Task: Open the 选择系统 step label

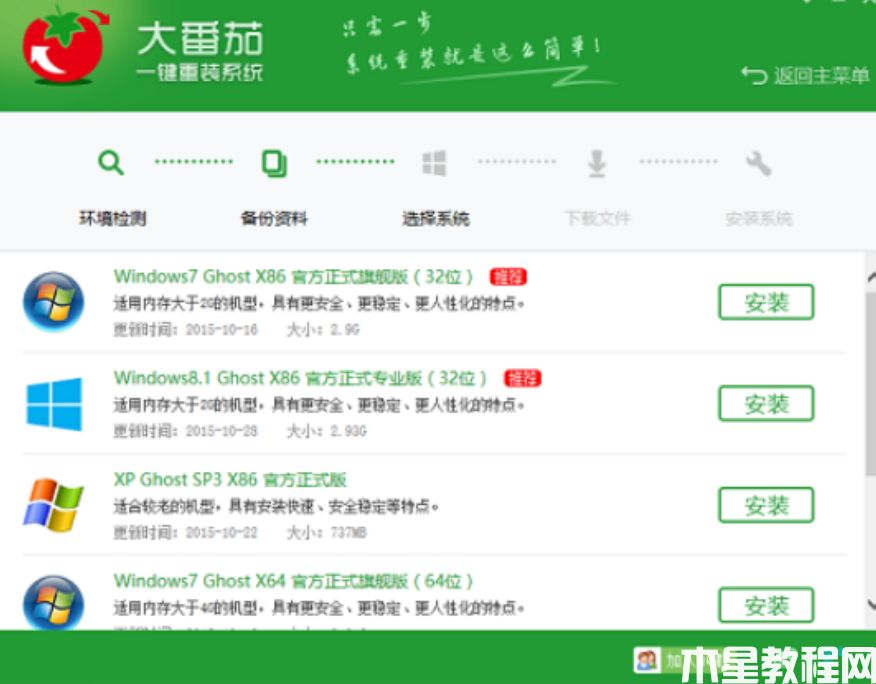Action: coord(436,218)
